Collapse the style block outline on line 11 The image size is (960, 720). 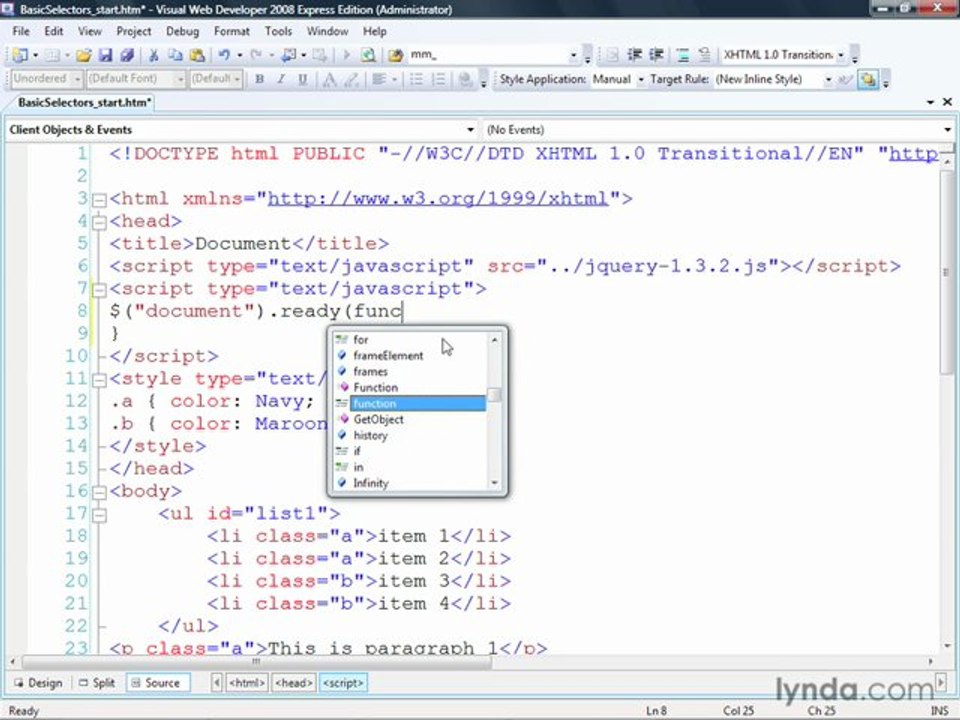point(99,380)
